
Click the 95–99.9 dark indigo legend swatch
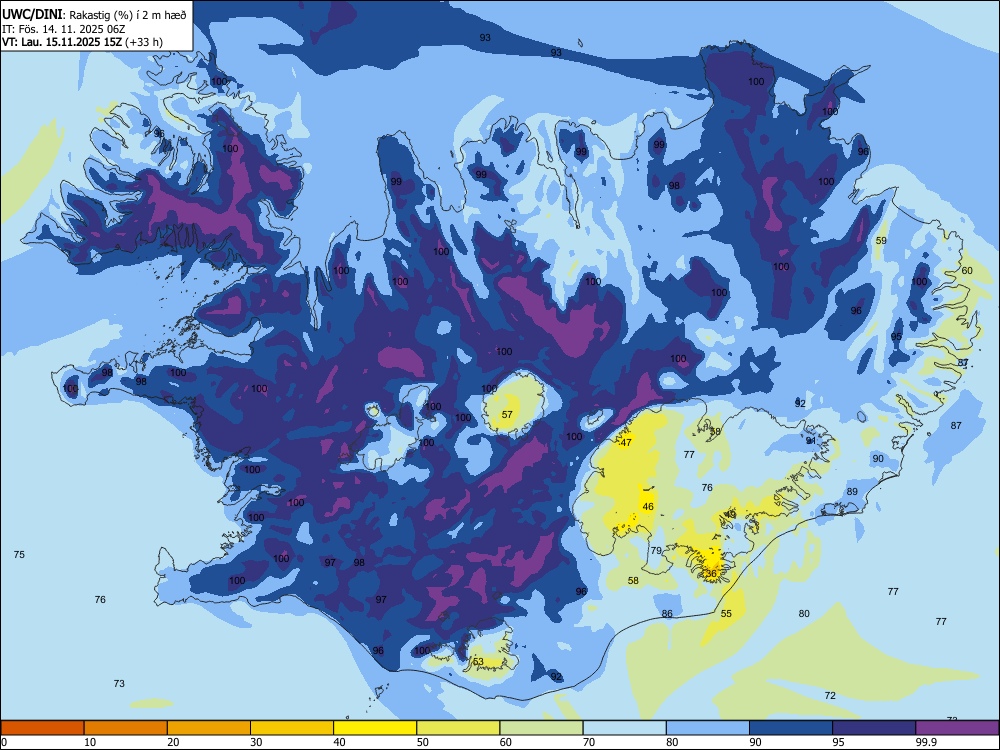tap(874, 728)
